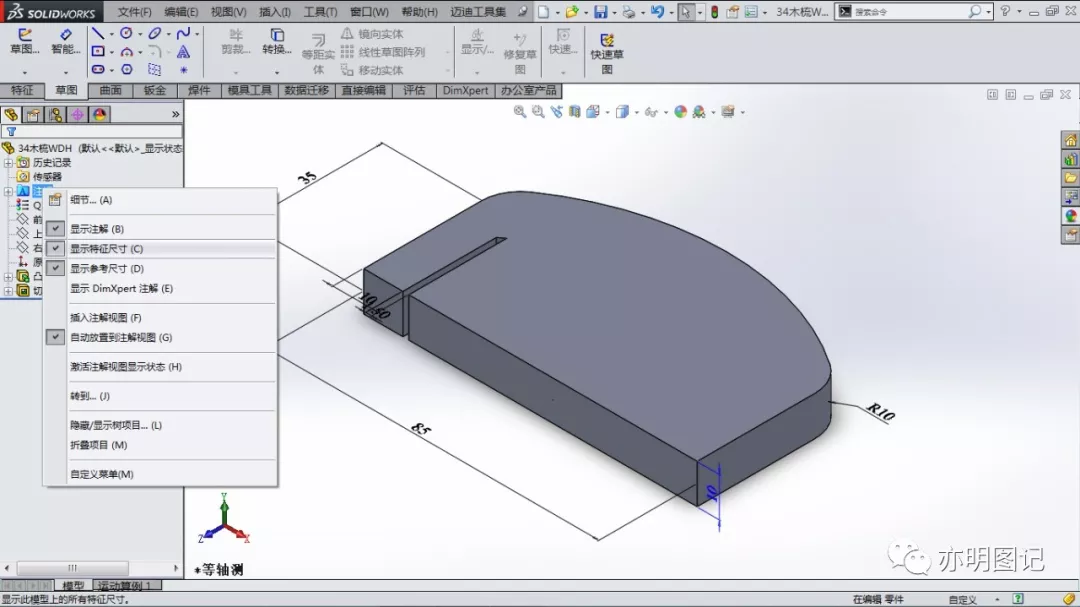Select the Ellipse sketch tool
Viewport: 1080px width, 607px height.
point(154,33)
